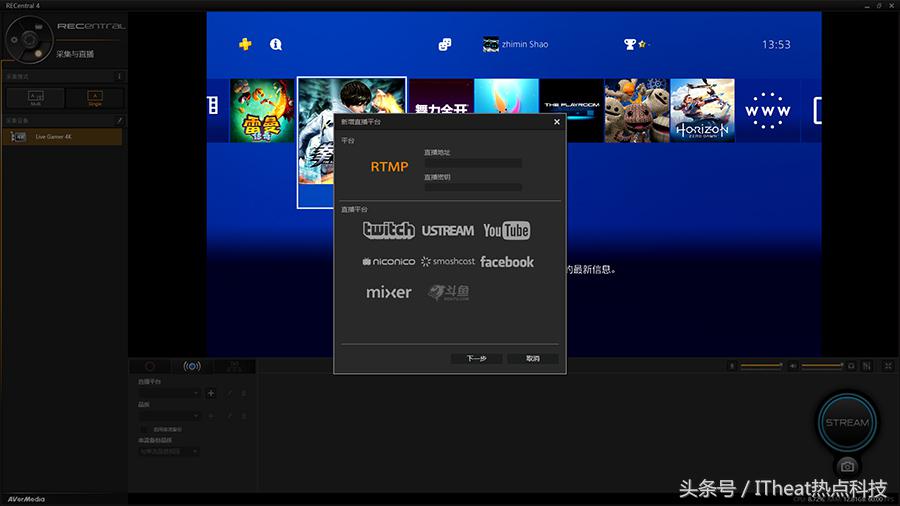
Task: Select the Multi capture mode
Action: [36, 98]
